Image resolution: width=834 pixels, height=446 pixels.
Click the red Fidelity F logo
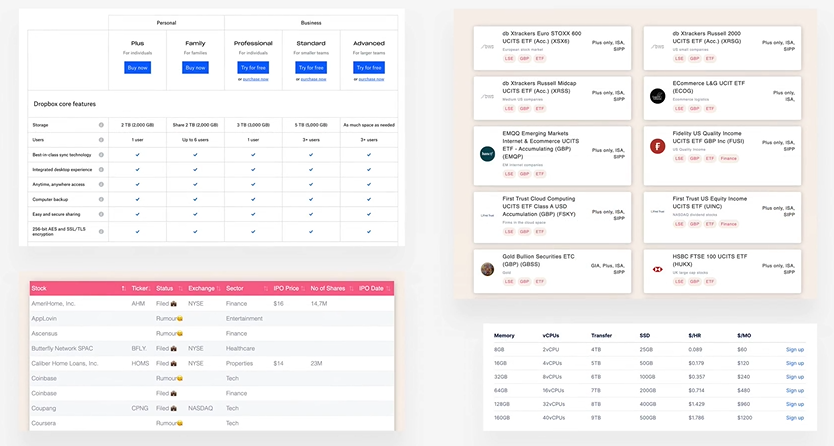point(657,146)
